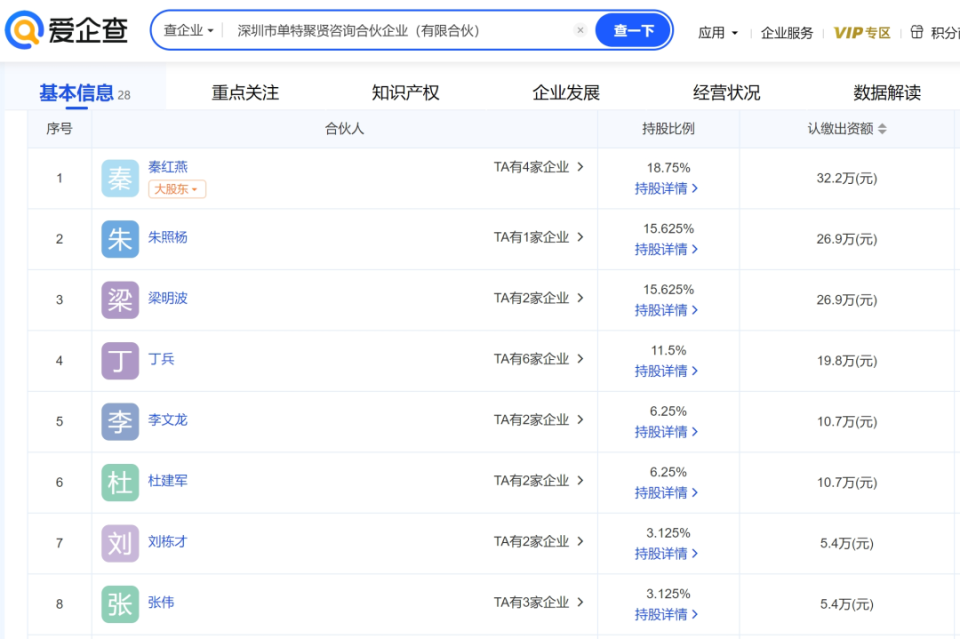
Task: Click the 查一下 search button
Action: pos(633,30)
